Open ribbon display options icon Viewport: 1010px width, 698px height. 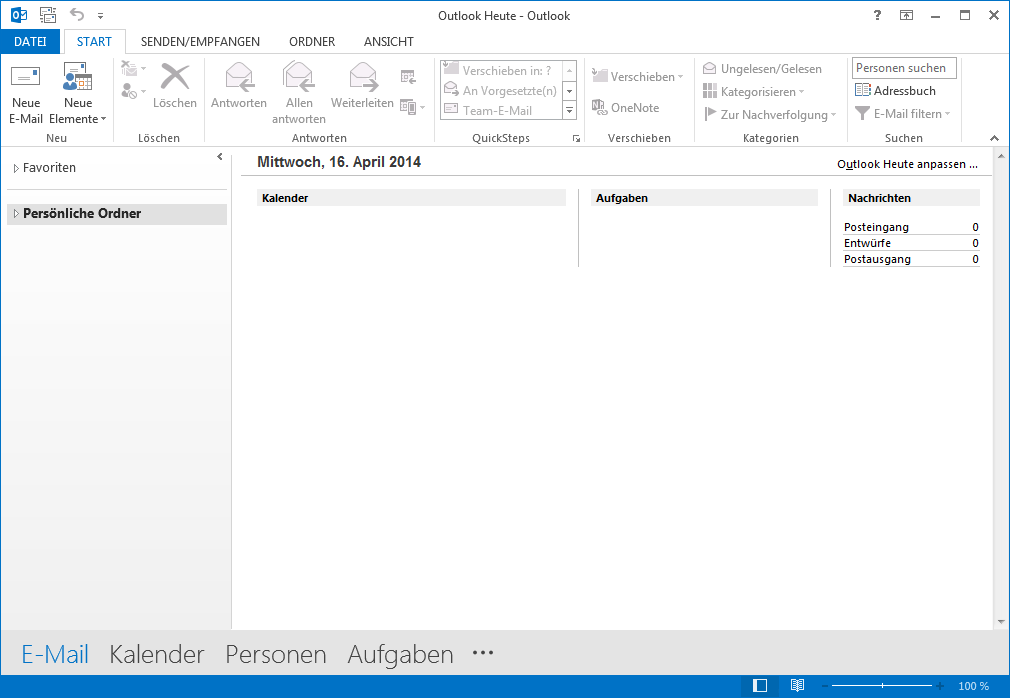(906, 15)
